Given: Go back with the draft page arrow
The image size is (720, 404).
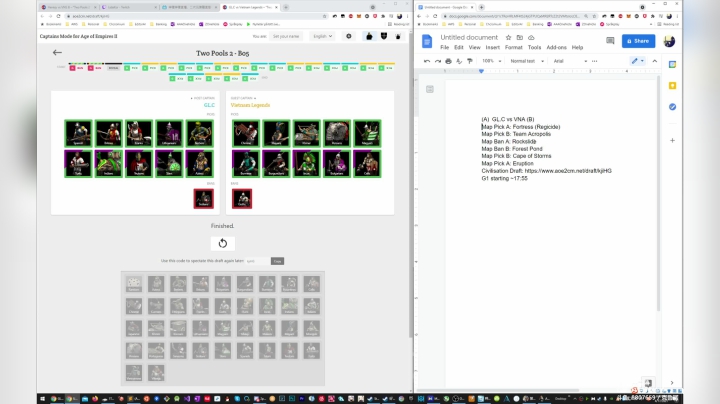Looking at the screenshot, I should coord(57,53).
